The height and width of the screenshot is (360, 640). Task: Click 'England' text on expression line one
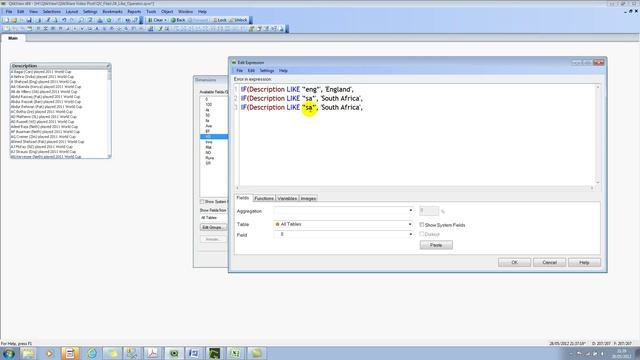(339, 89)
